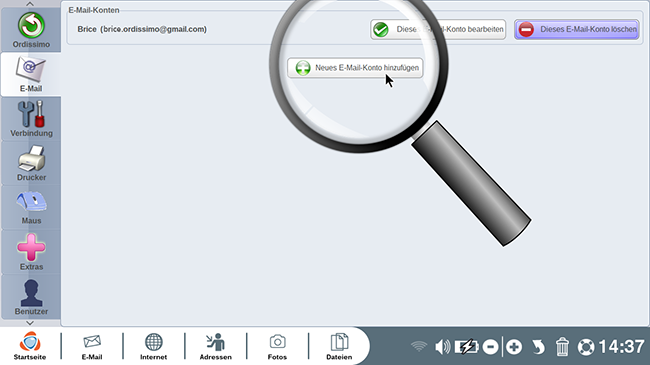Click Dieses E-Mail-Konto löschen button

point(577,29)
